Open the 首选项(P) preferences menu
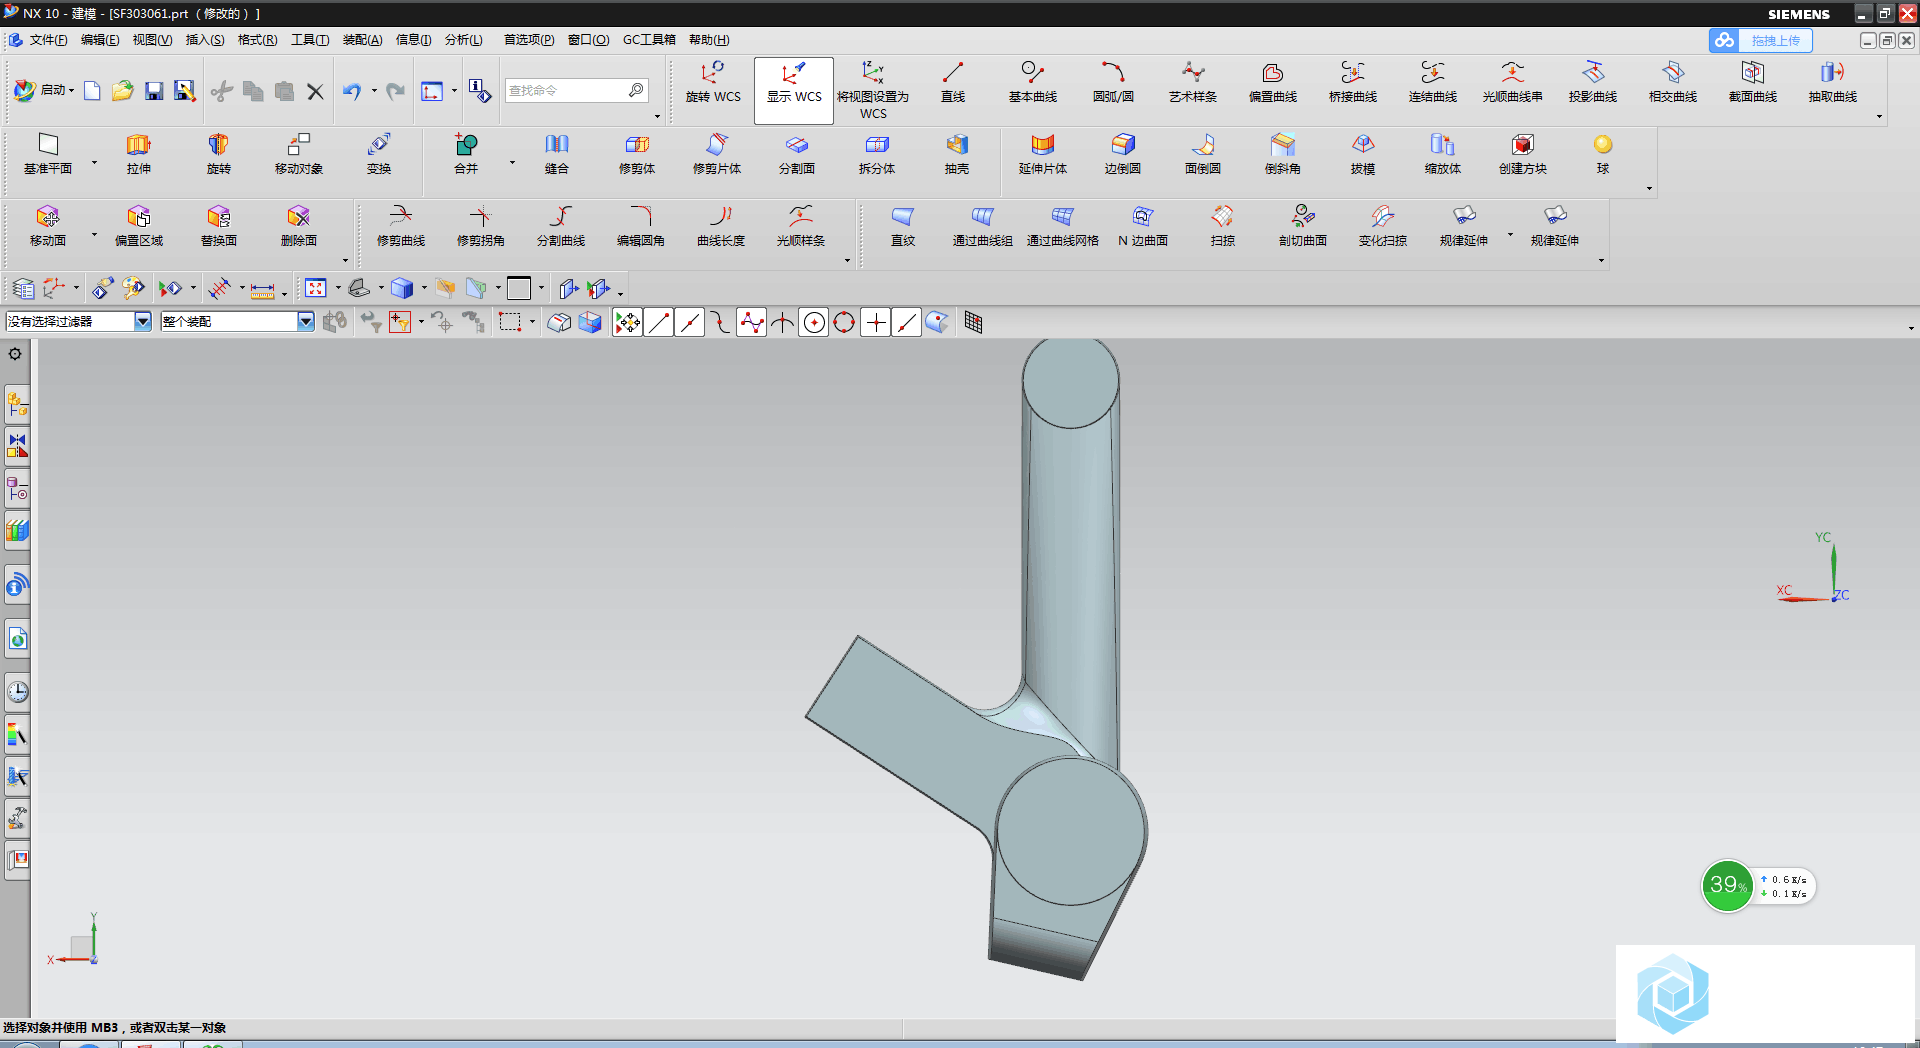 tap(529, 40)
